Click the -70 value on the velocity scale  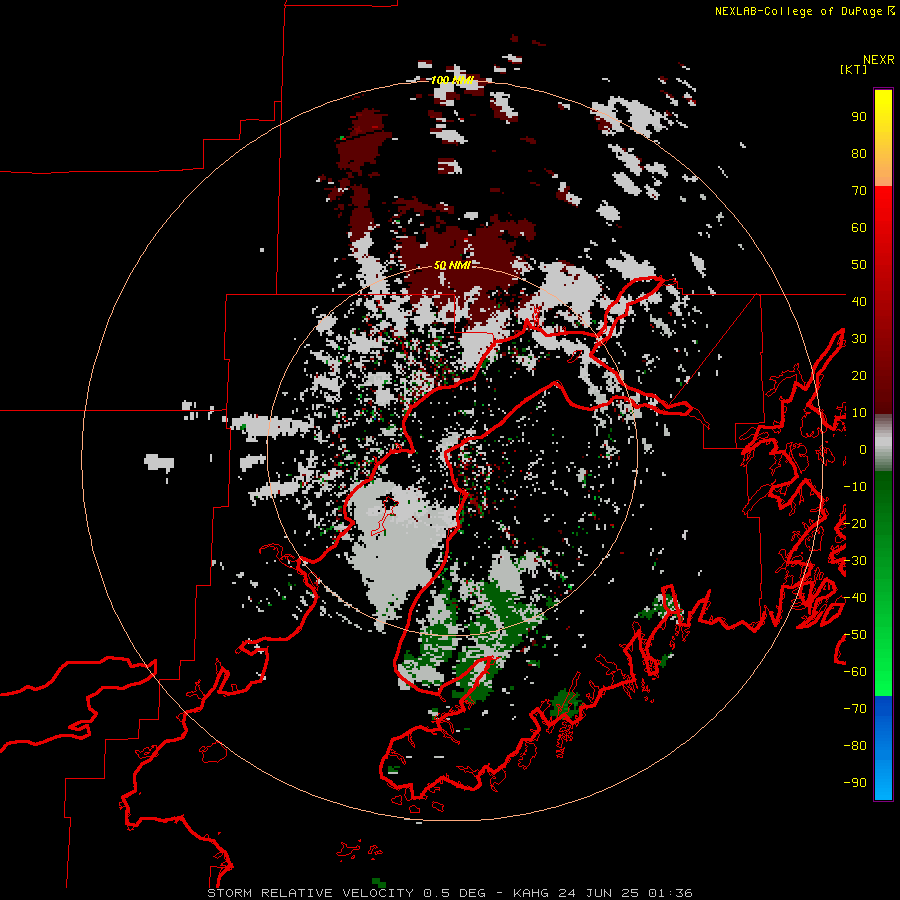coord(855,709)
